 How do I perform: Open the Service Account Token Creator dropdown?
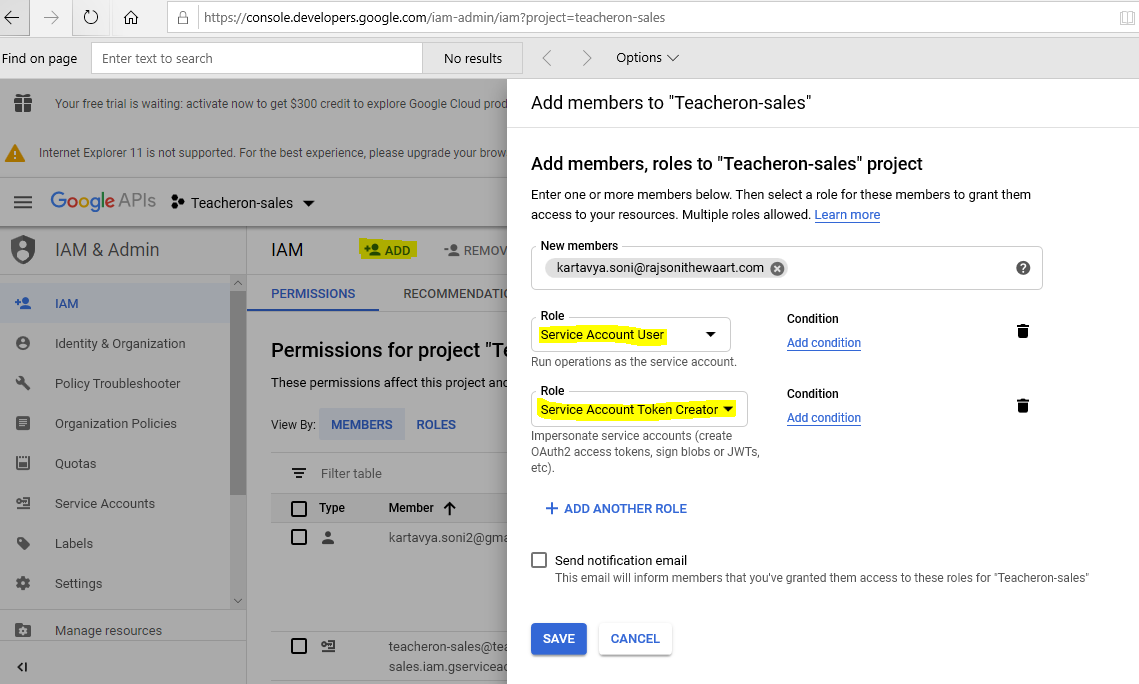pos(639,410)
